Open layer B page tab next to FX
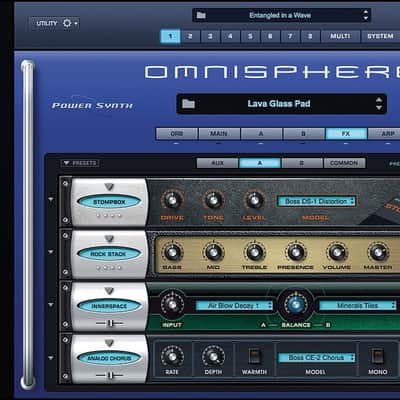The image size is (400, 400). point(303,134)
